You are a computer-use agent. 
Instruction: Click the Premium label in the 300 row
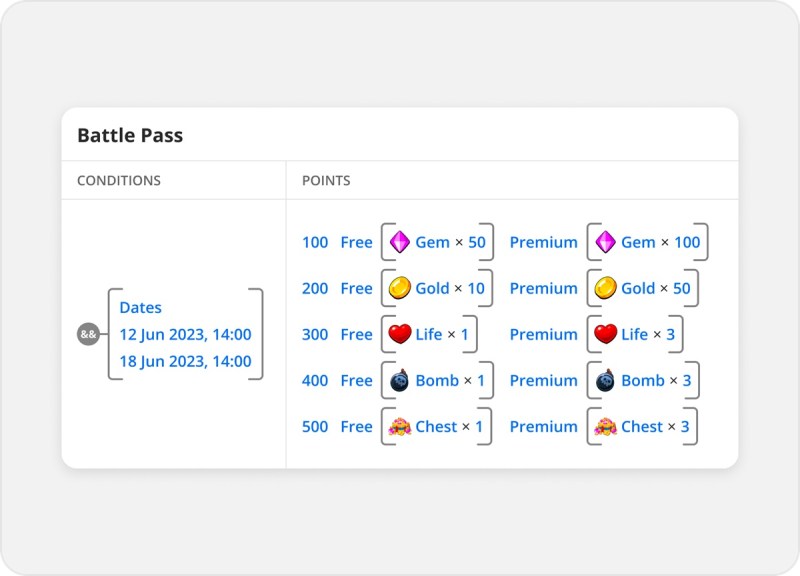pos(543,335)
